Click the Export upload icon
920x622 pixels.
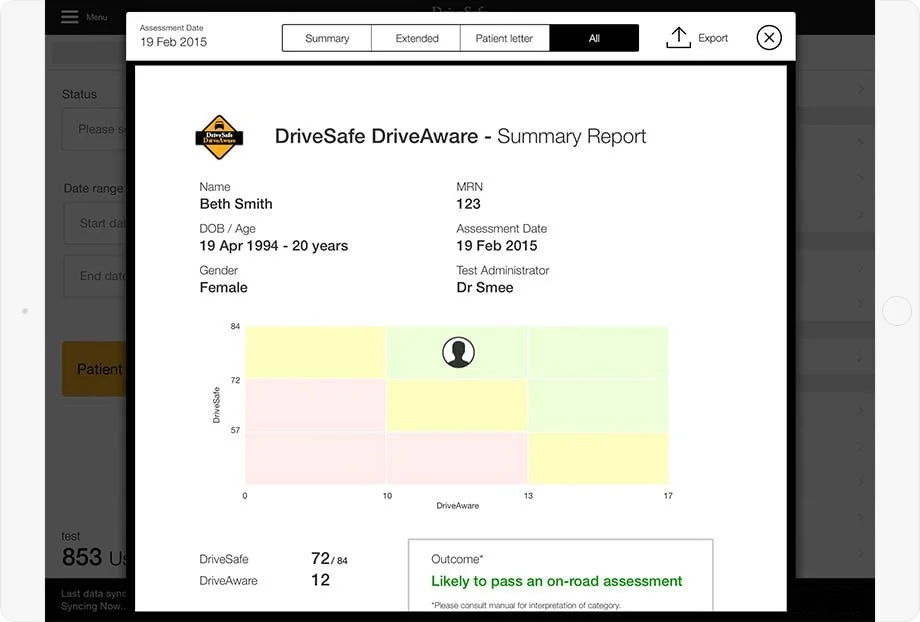tap(679, 36)
